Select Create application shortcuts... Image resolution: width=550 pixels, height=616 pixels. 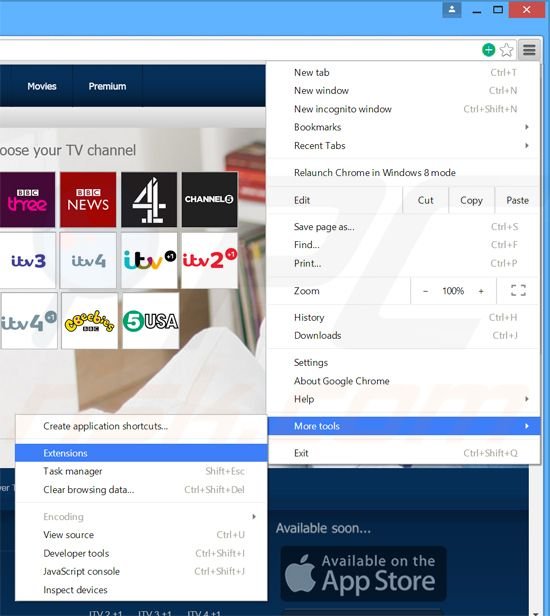click(141, 426)
